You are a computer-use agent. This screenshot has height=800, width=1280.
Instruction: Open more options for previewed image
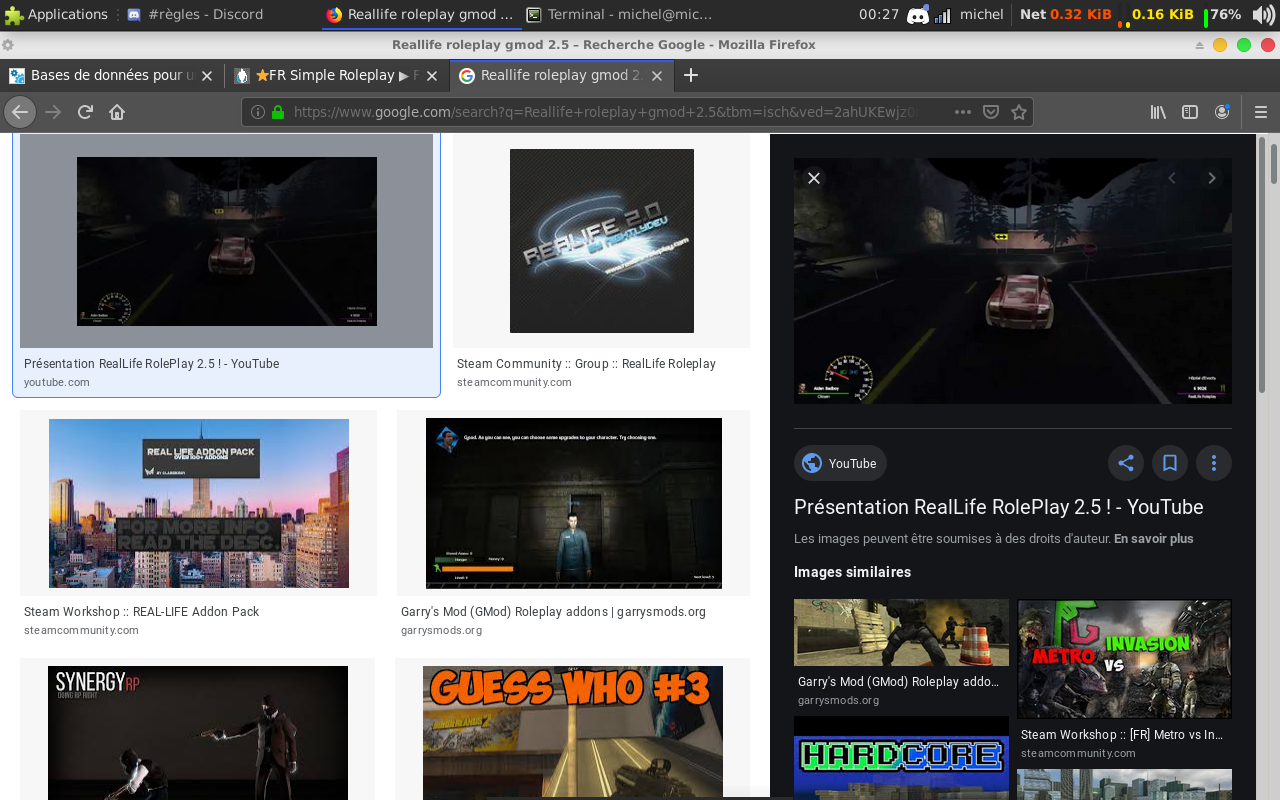tap(1214, 463)
